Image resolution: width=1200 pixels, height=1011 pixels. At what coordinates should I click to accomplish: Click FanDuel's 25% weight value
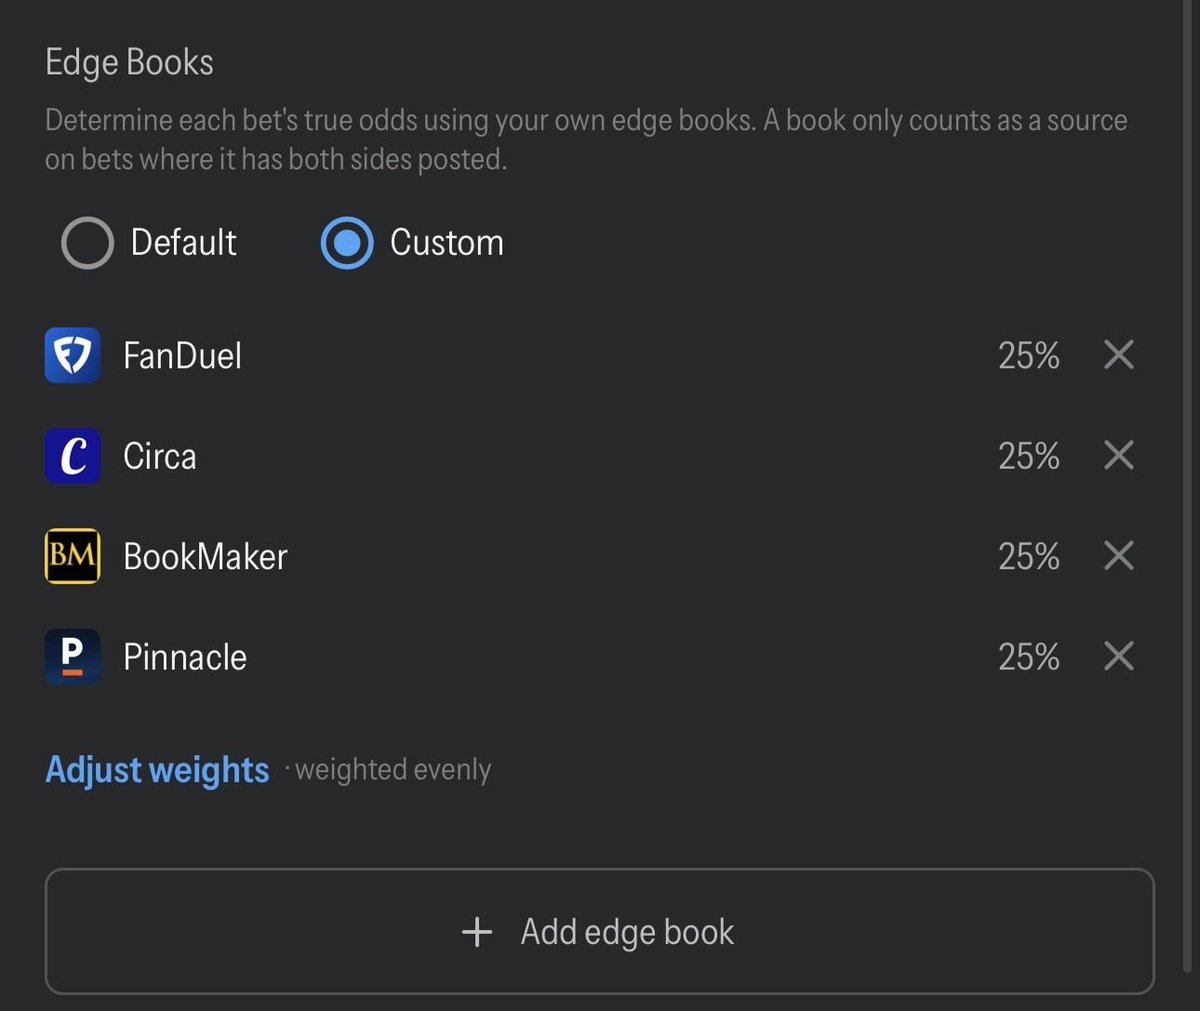(x=1029, y=355)
